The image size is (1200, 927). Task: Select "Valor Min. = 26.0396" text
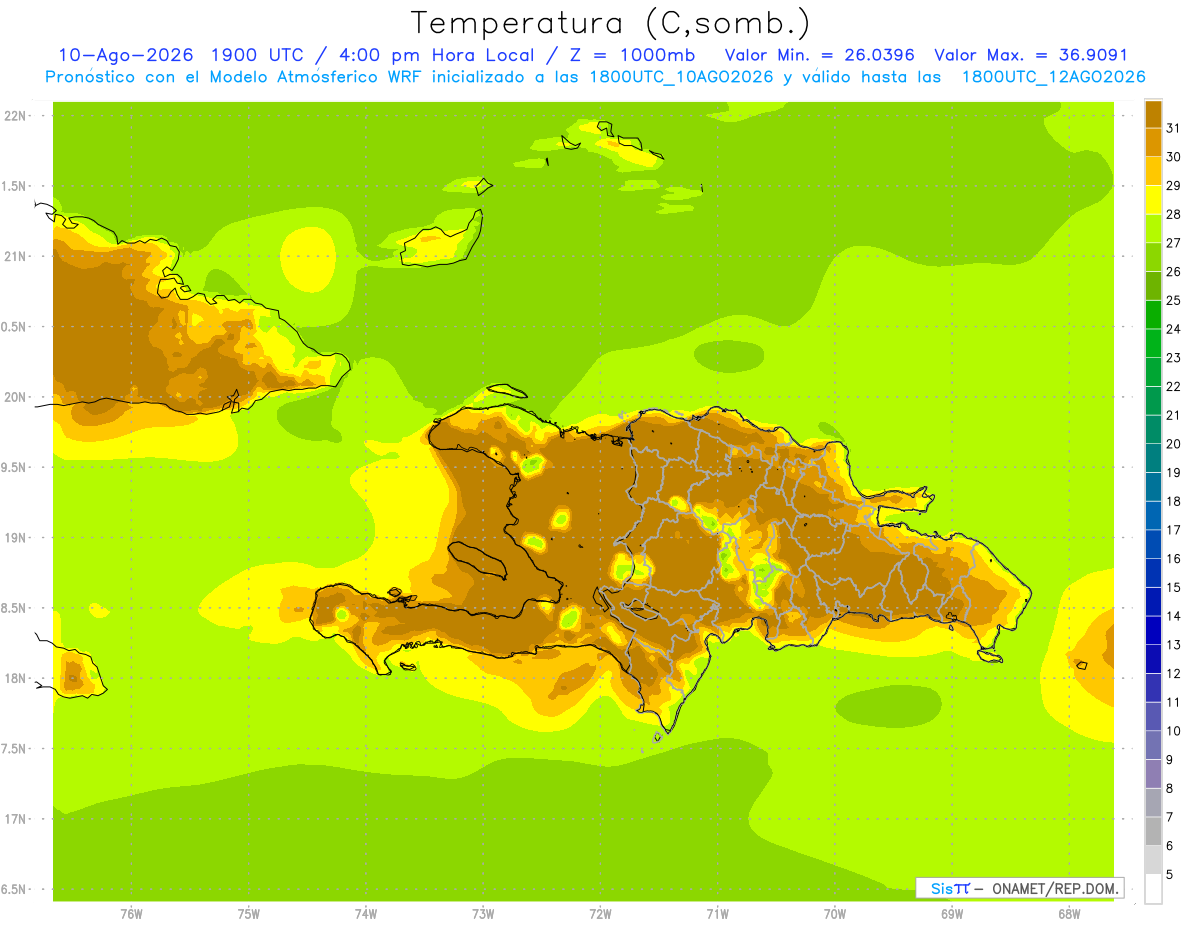point(820,55)
